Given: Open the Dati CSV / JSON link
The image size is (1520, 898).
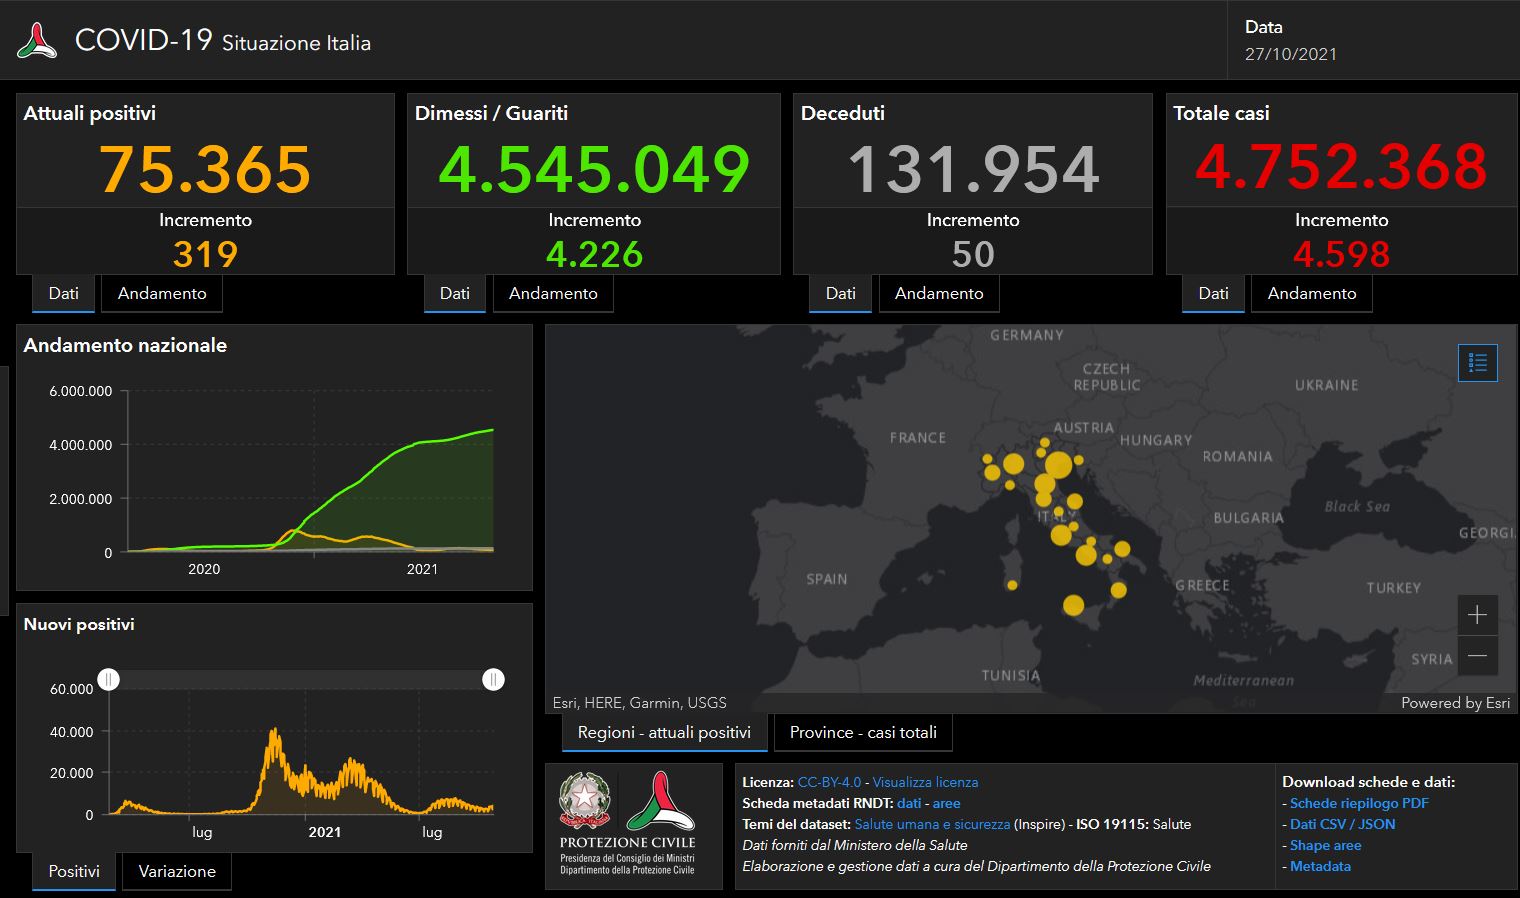Looking at the screenshot, I should 1342,824.
